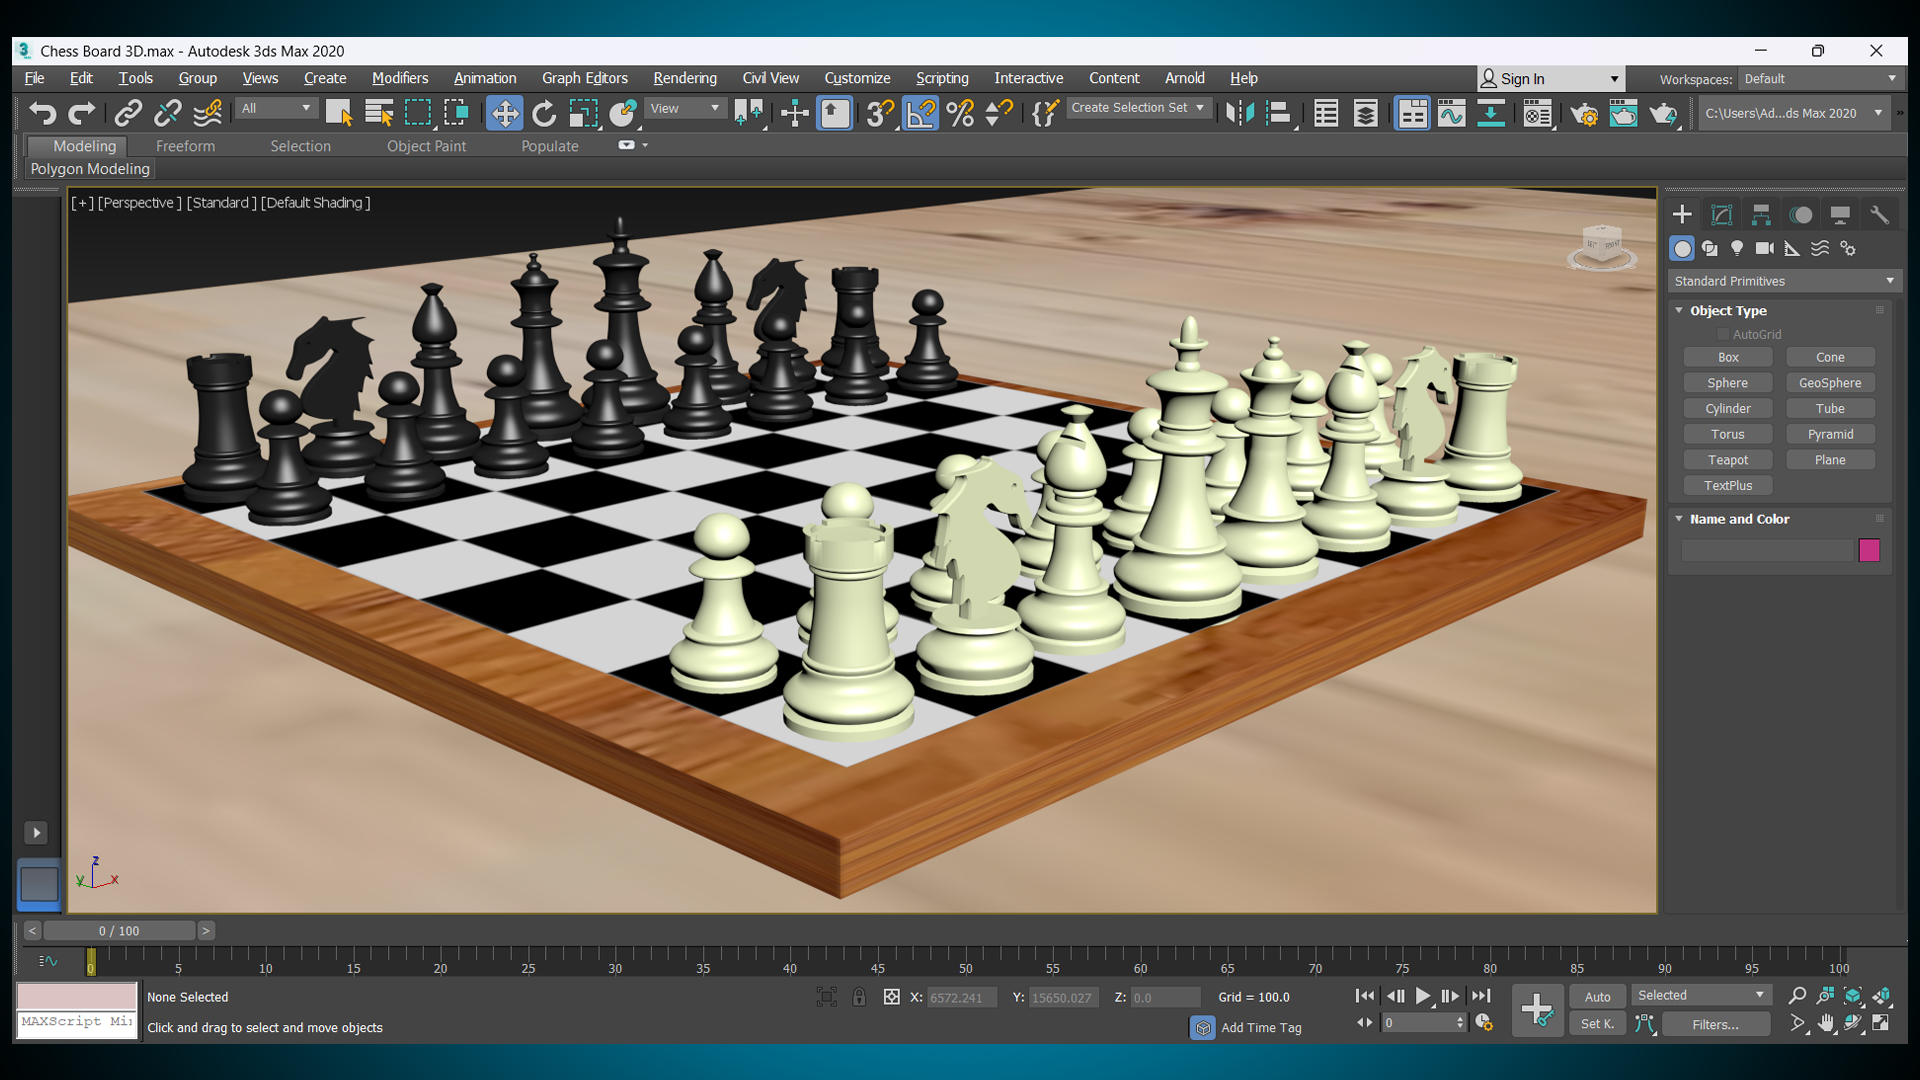Toggle Set Key mode
This screenshot has height=1080, width=1920.
point(1597,1023)
